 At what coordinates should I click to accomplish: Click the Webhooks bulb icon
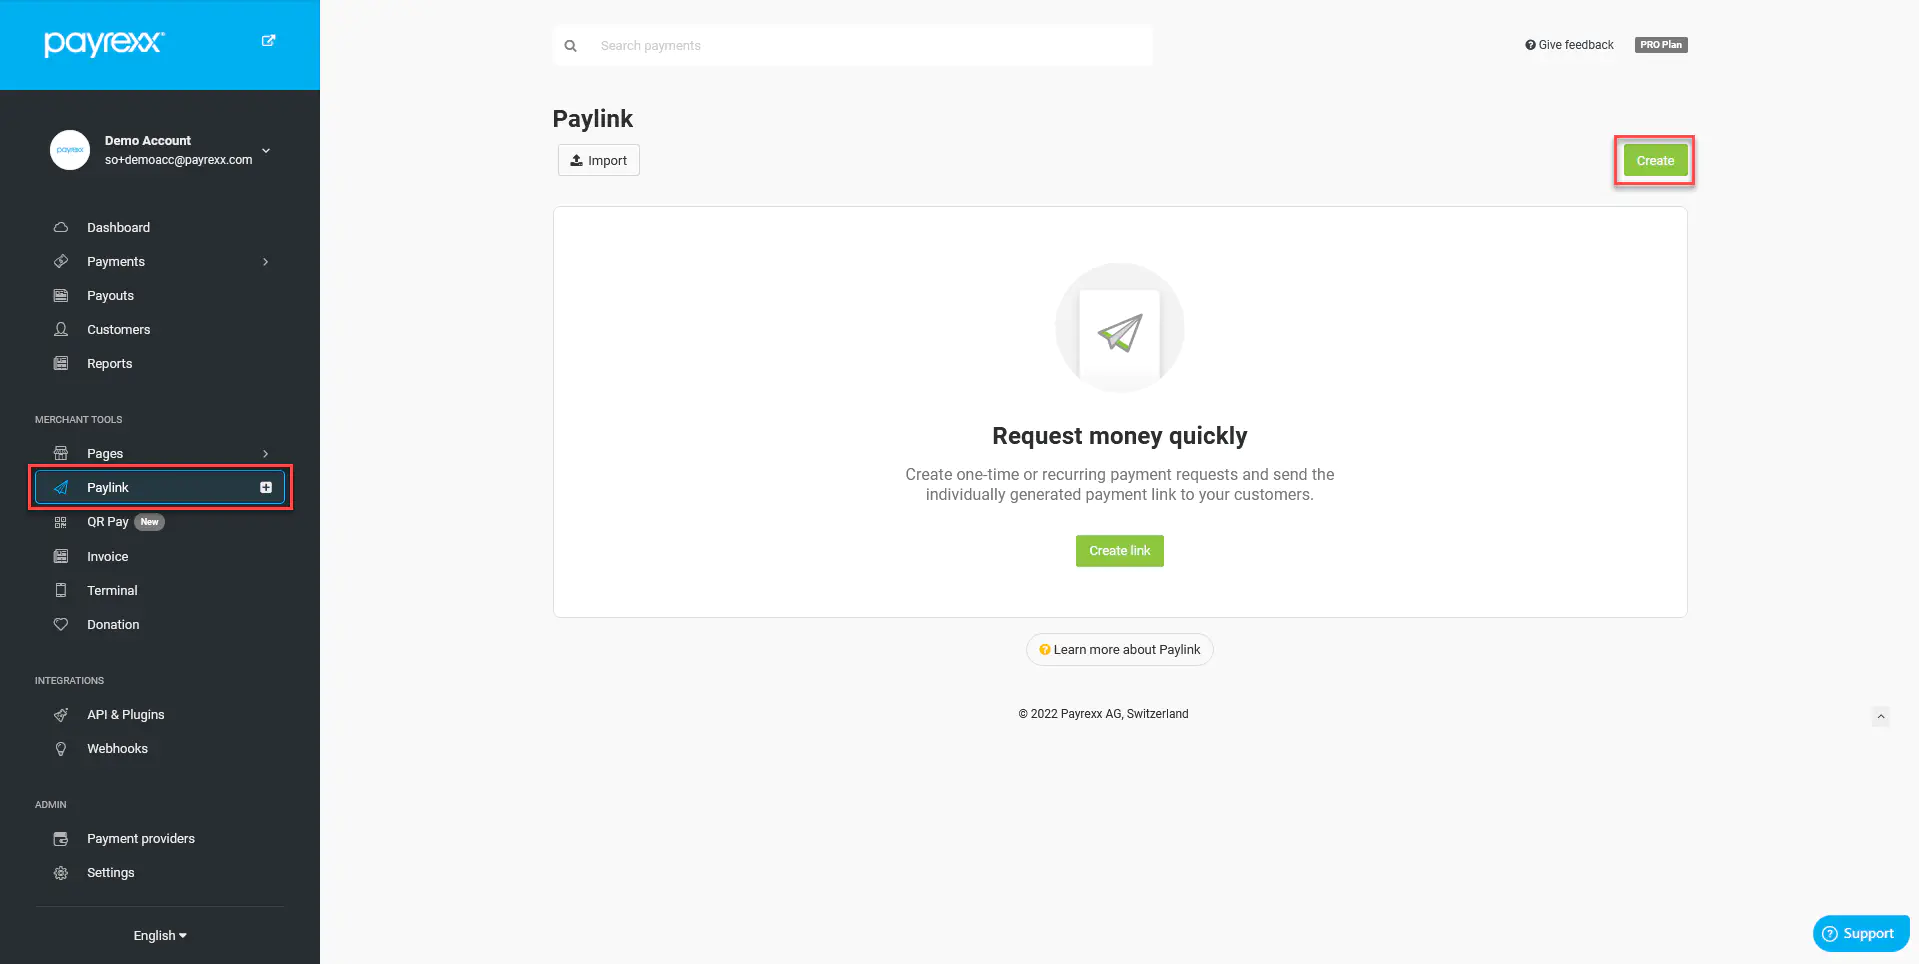[x=61, y=749]
